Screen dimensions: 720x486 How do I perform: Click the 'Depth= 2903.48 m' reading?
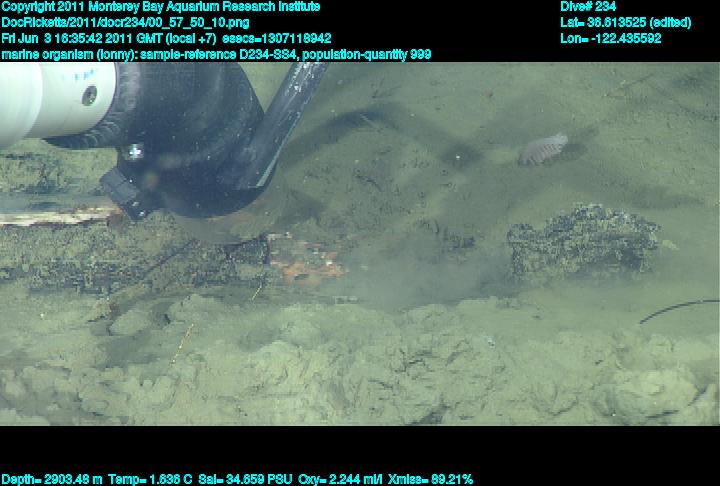point(52,480)
